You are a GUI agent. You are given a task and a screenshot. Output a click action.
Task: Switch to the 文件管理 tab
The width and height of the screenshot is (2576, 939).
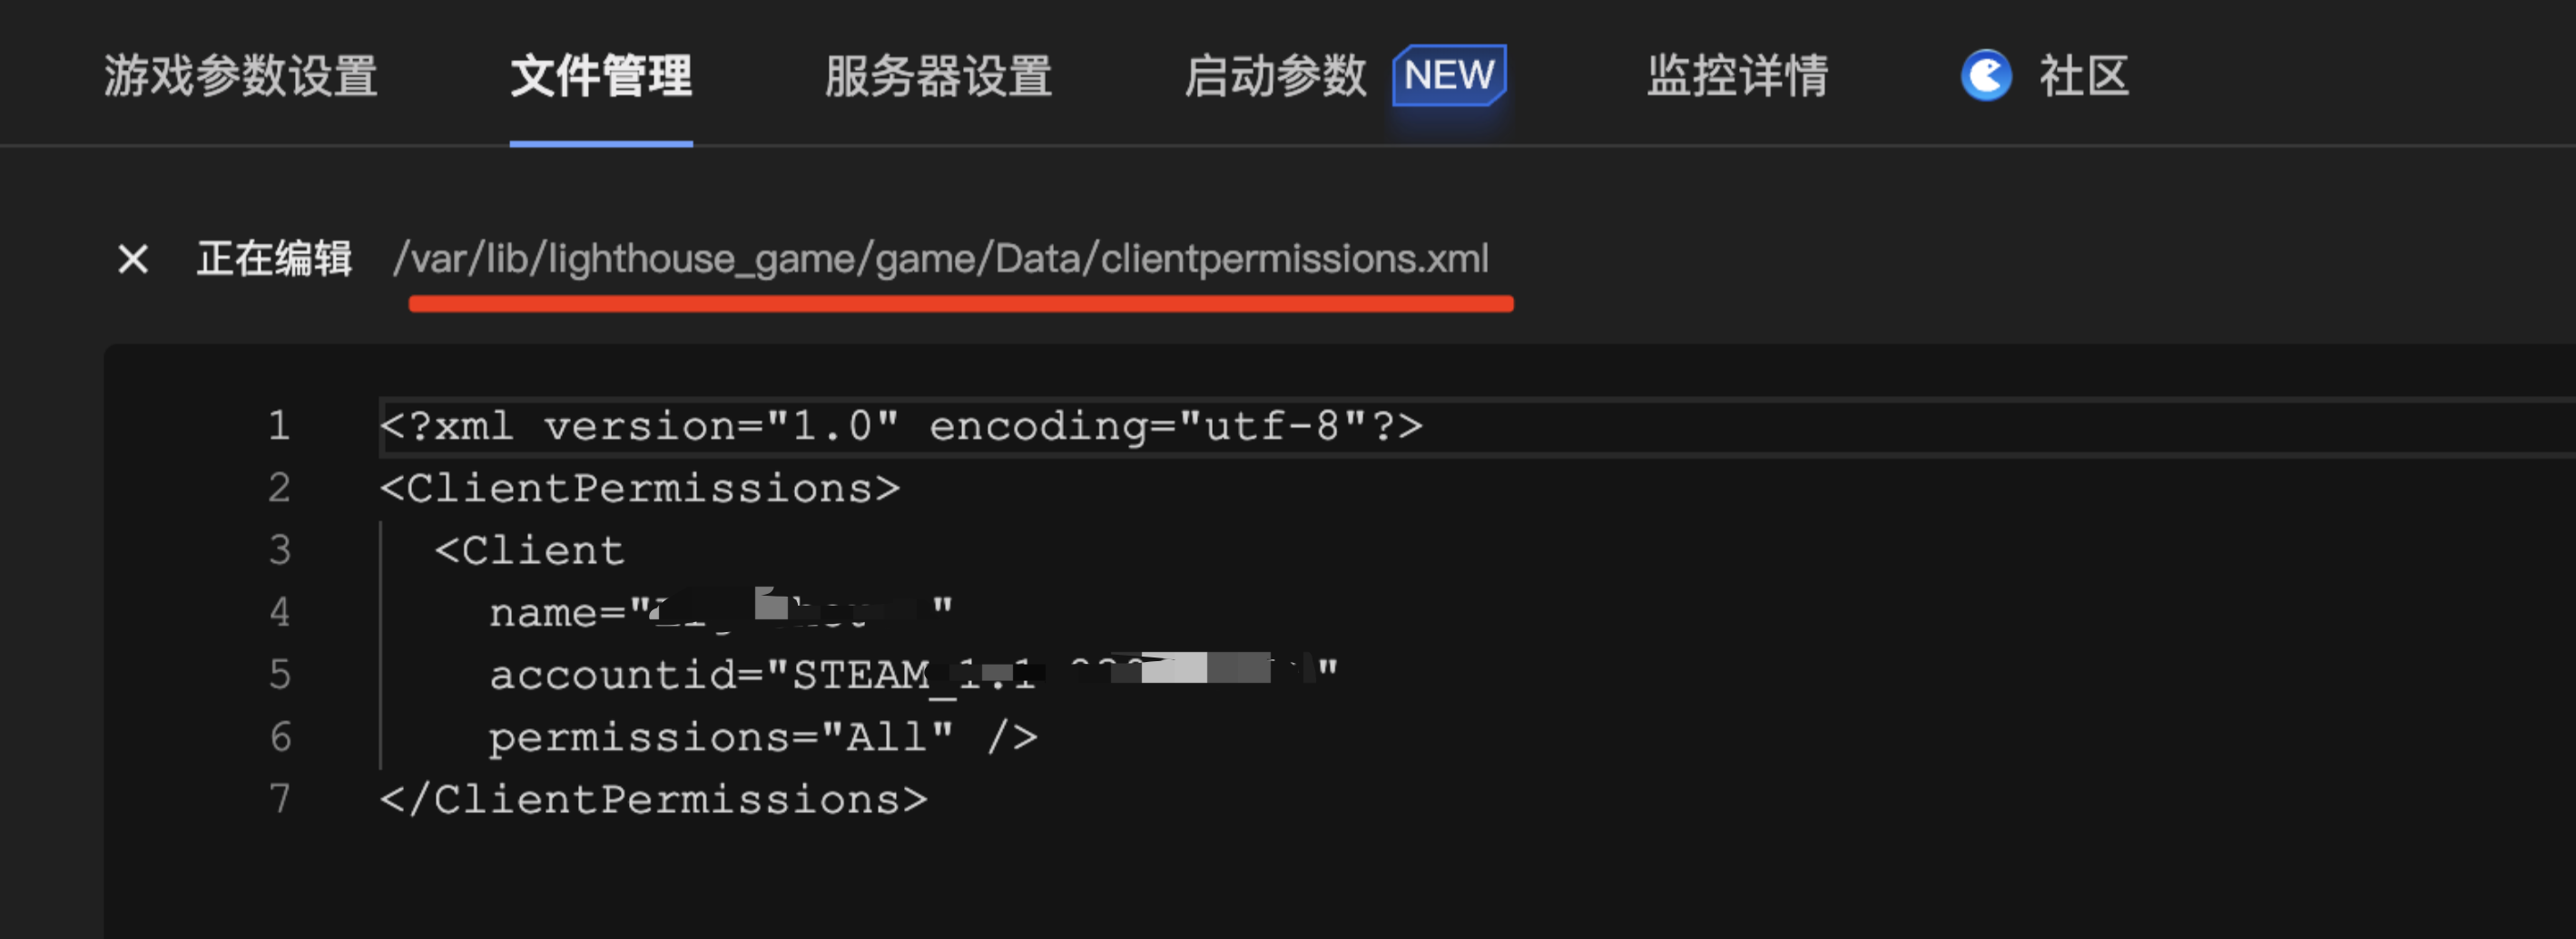601,76
